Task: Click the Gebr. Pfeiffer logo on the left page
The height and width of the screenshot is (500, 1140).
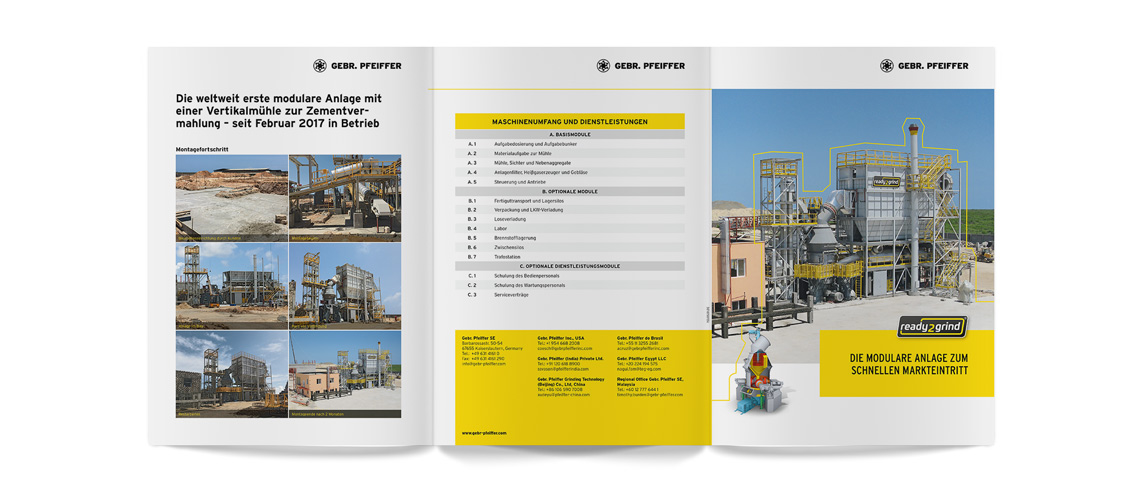Action: tap(356, 65)
